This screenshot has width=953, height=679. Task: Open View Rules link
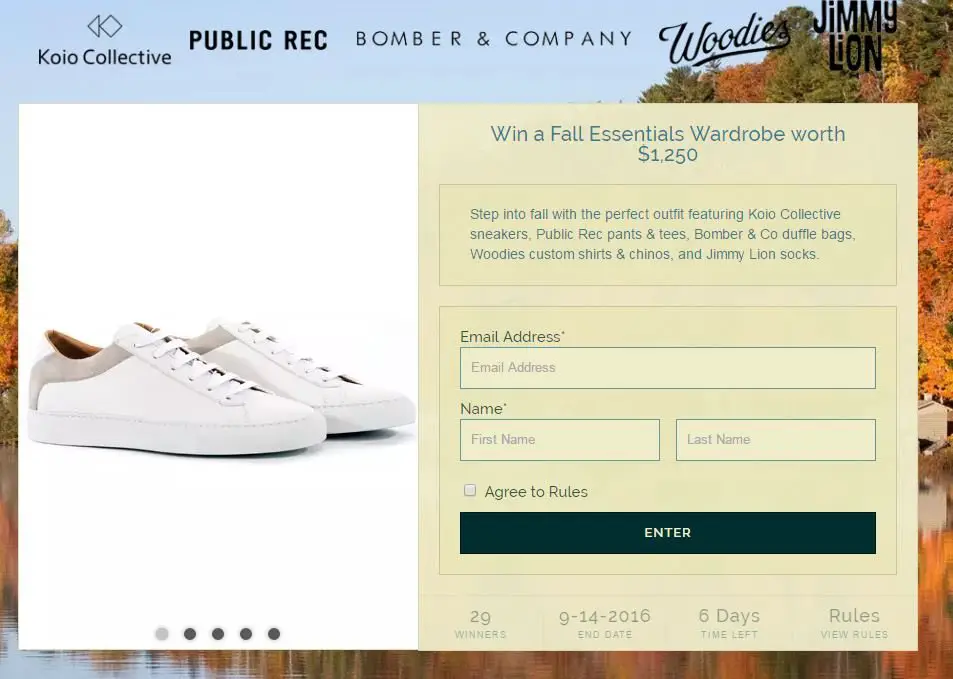pos(854,634)
